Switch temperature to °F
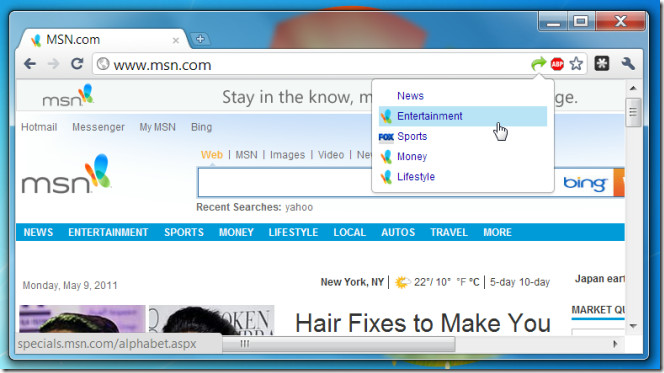 [x=461, y=282]
